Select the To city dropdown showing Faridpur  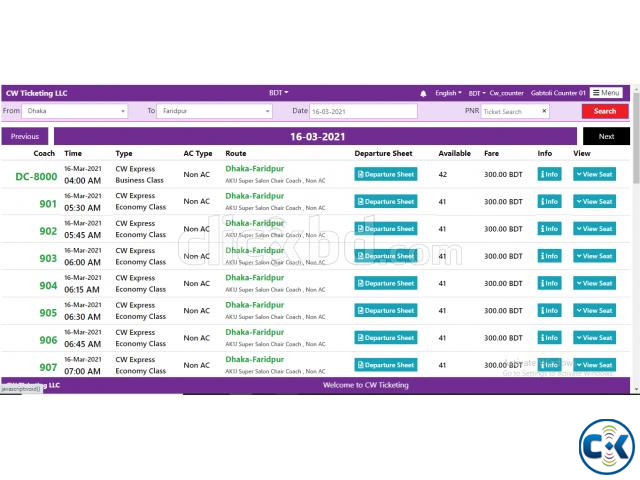214,111
